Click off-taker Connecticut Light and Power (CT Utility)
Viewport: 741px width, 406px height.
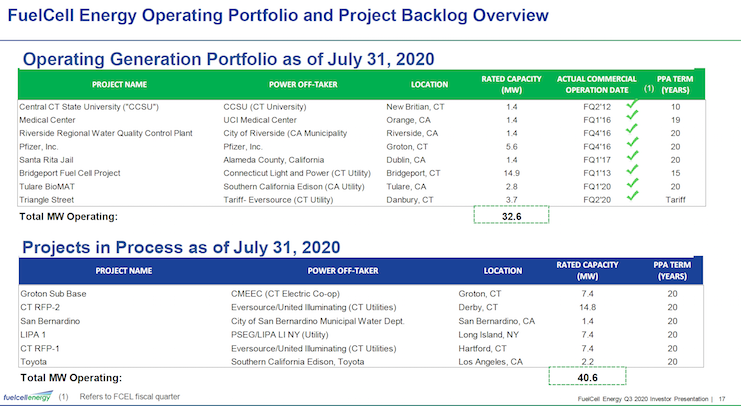pyautogui.click(x=297, y=173)
